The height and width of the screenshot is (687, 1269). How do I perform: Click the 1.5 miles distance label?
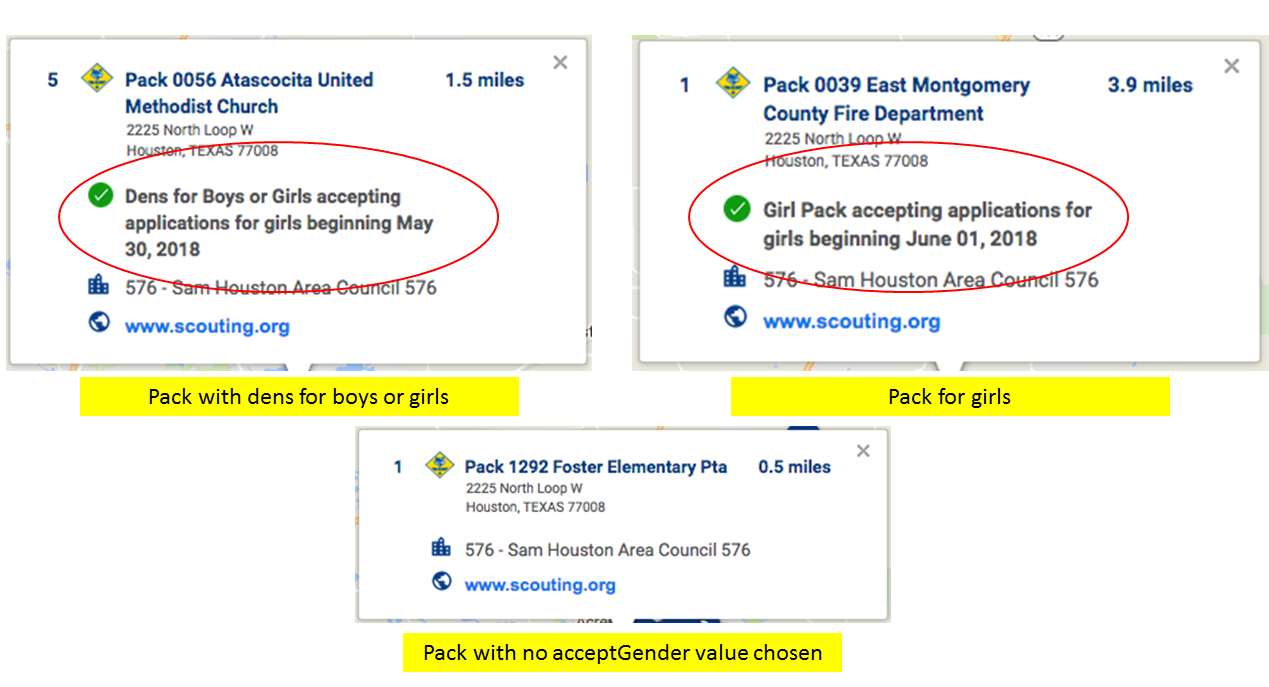pyautogui.click(x=485, y=80)
